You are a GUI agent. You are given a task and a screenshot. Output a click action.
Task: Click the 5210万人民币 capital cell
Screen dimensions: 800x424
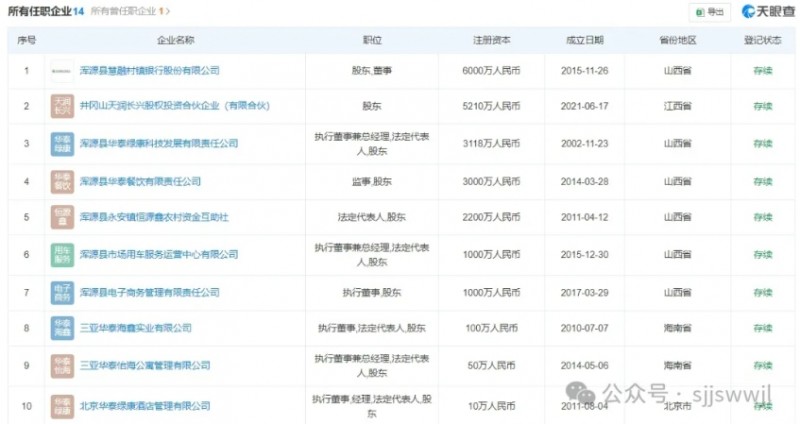(x=491, y=106)
